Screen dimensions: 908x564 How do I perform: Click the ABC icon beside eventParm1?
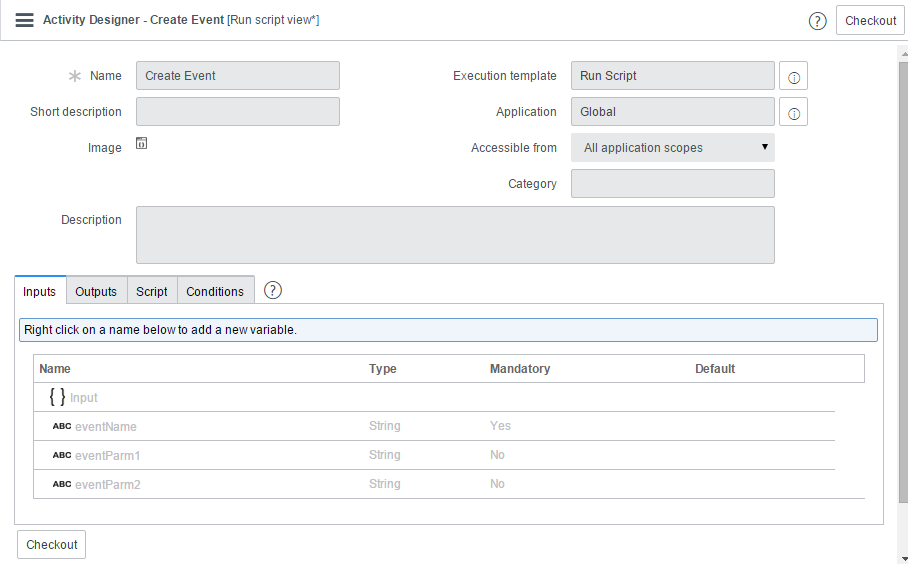(62, 455)
